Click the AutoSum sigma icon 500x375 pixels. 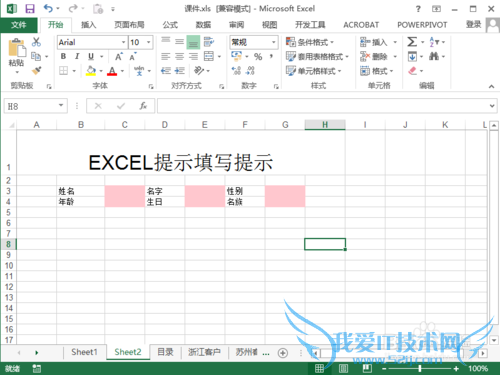click(412, 42)
